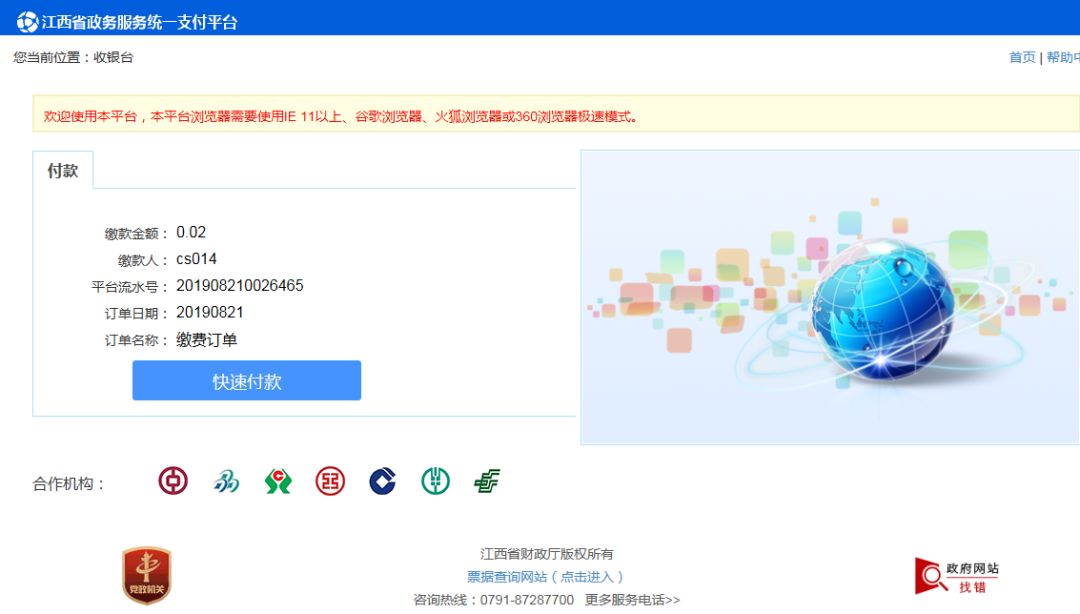The height and width of the screenshot is (614, 1080).
Task: Open the 党政机关 red shield badge
Action: tap(147, 575)
